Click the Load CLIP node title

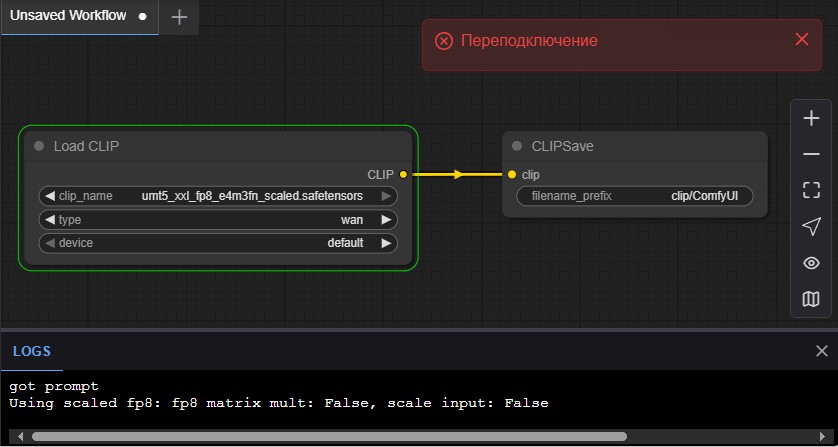click(x=86, y=146)
